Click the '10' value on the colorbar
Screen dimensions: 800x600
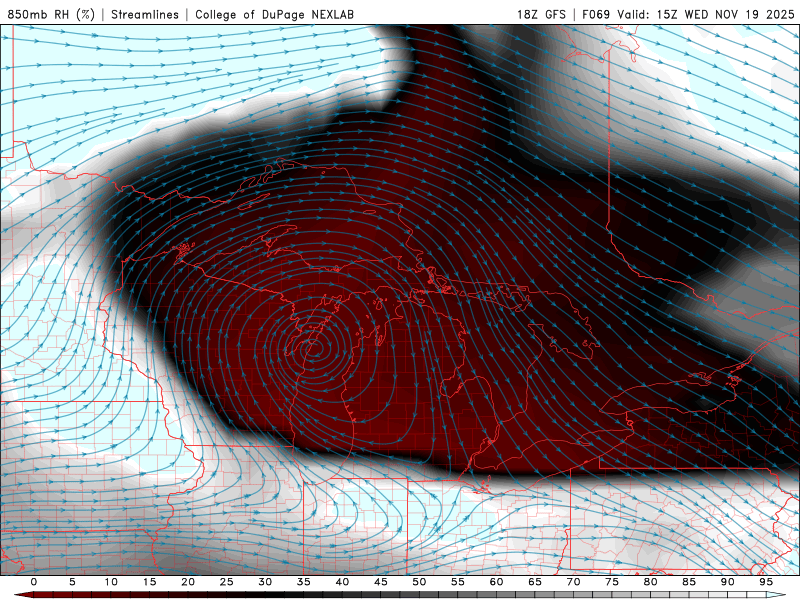coord(111,582)
